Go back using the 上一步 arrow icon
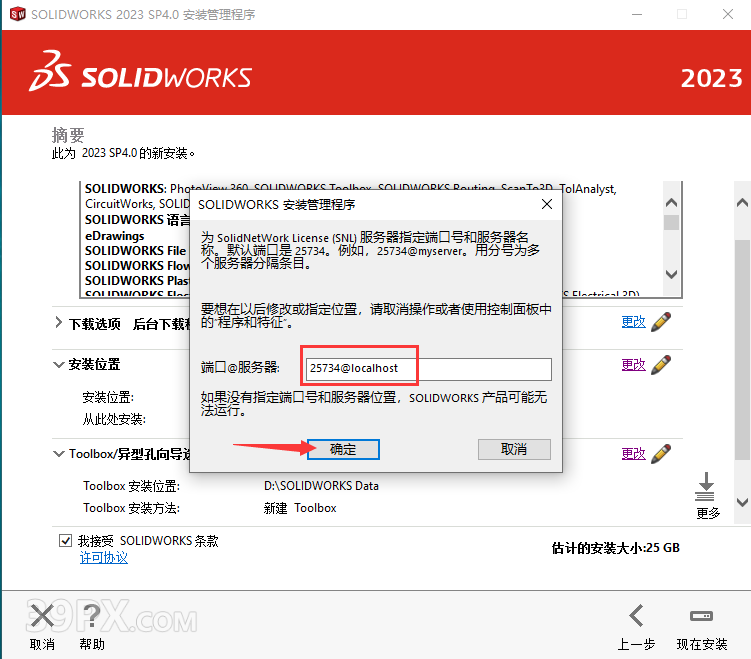This screenshot has width=751, height=659. (x=636, y=616)
